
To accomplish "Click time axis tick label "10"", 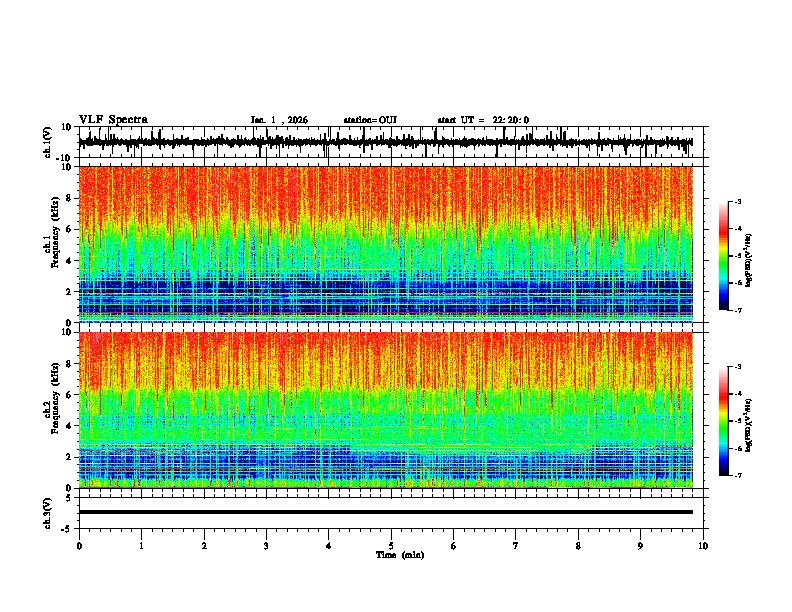I will point(703,546).
